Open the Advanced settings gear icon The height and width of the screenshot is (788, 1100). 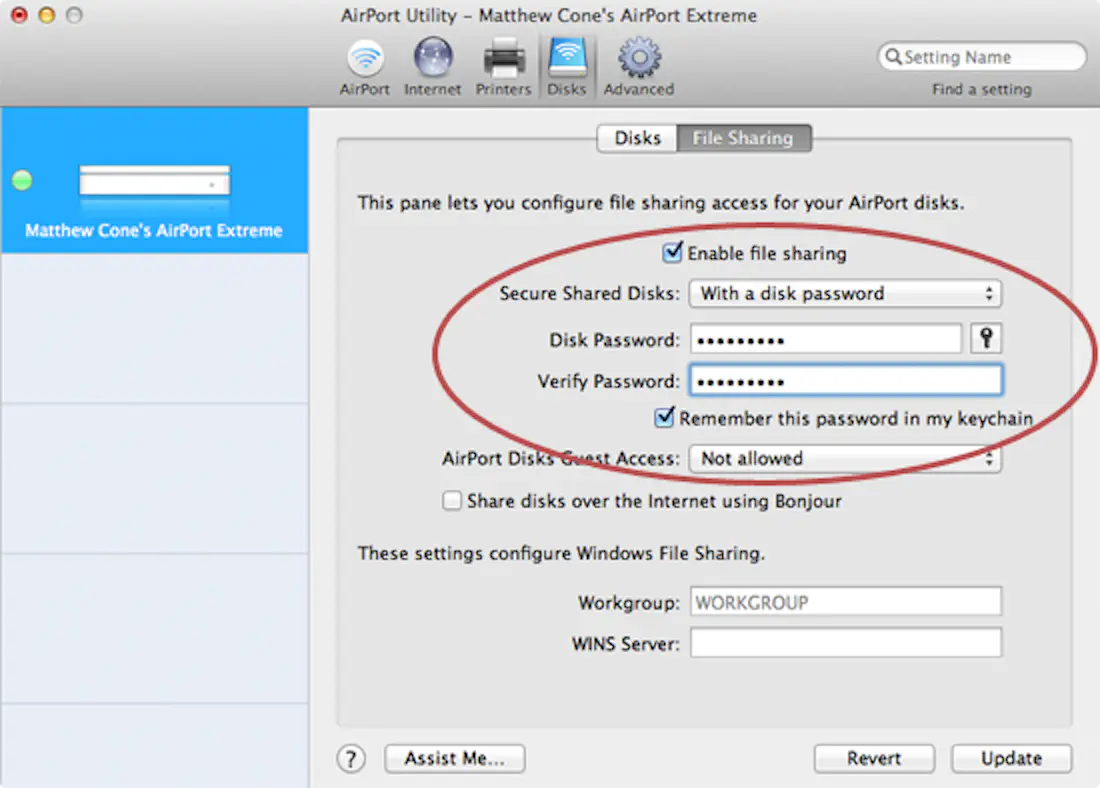638,57
